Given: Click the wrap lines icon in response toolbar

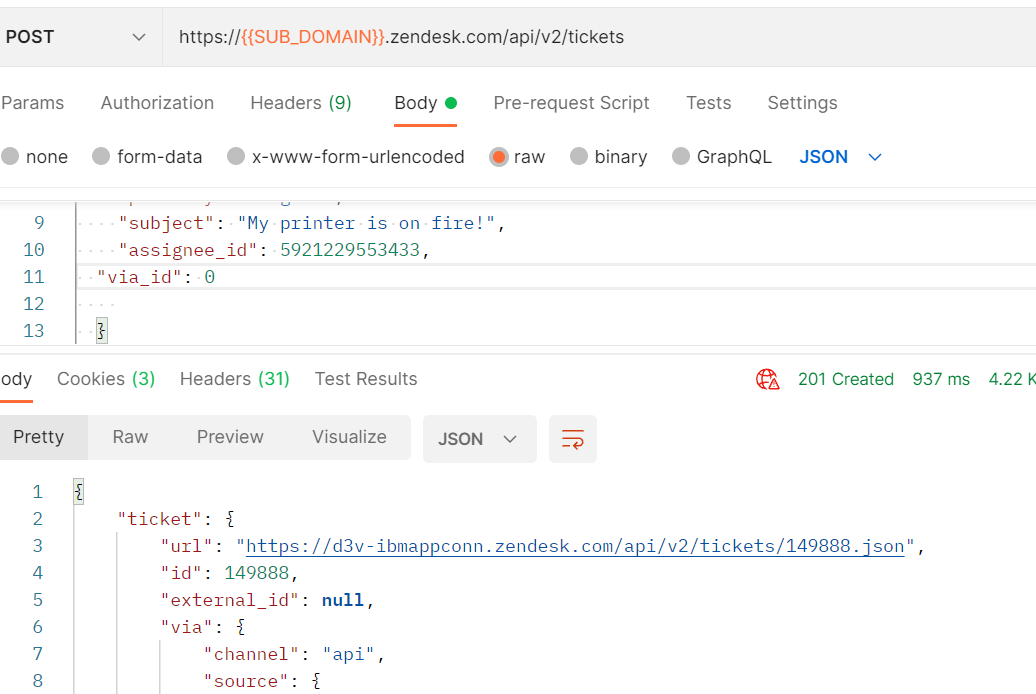Looking at the screenshot, I should pos(573,439).
